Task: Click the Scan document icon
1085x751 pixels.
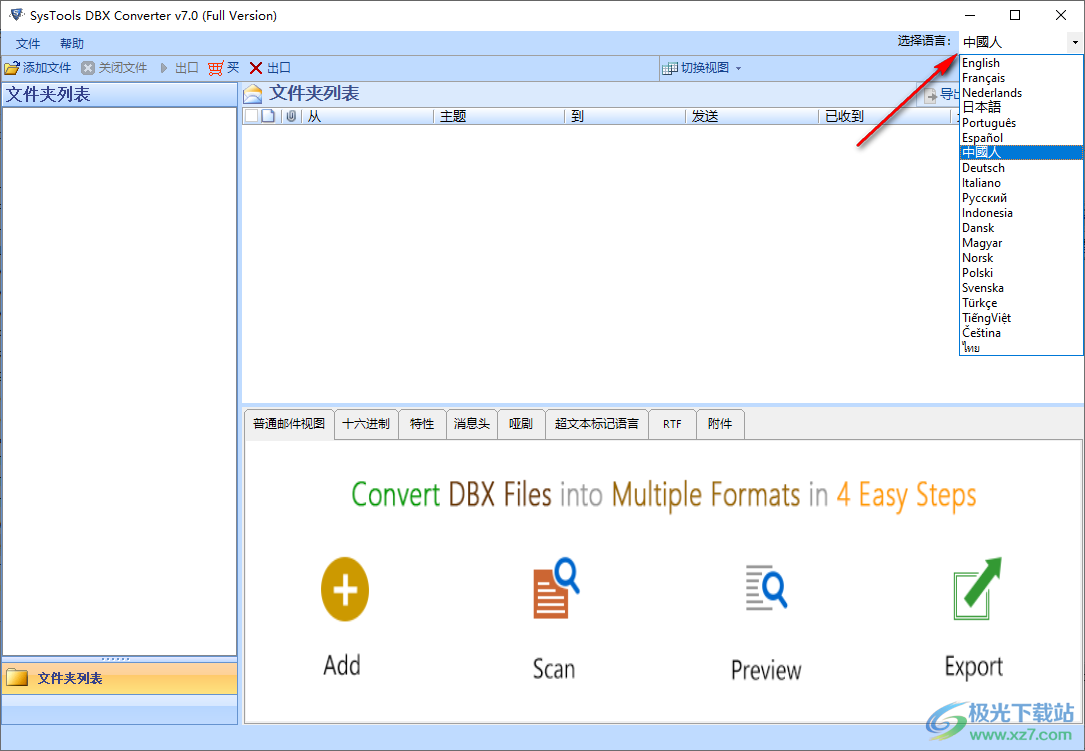Action: click(554, 589)
